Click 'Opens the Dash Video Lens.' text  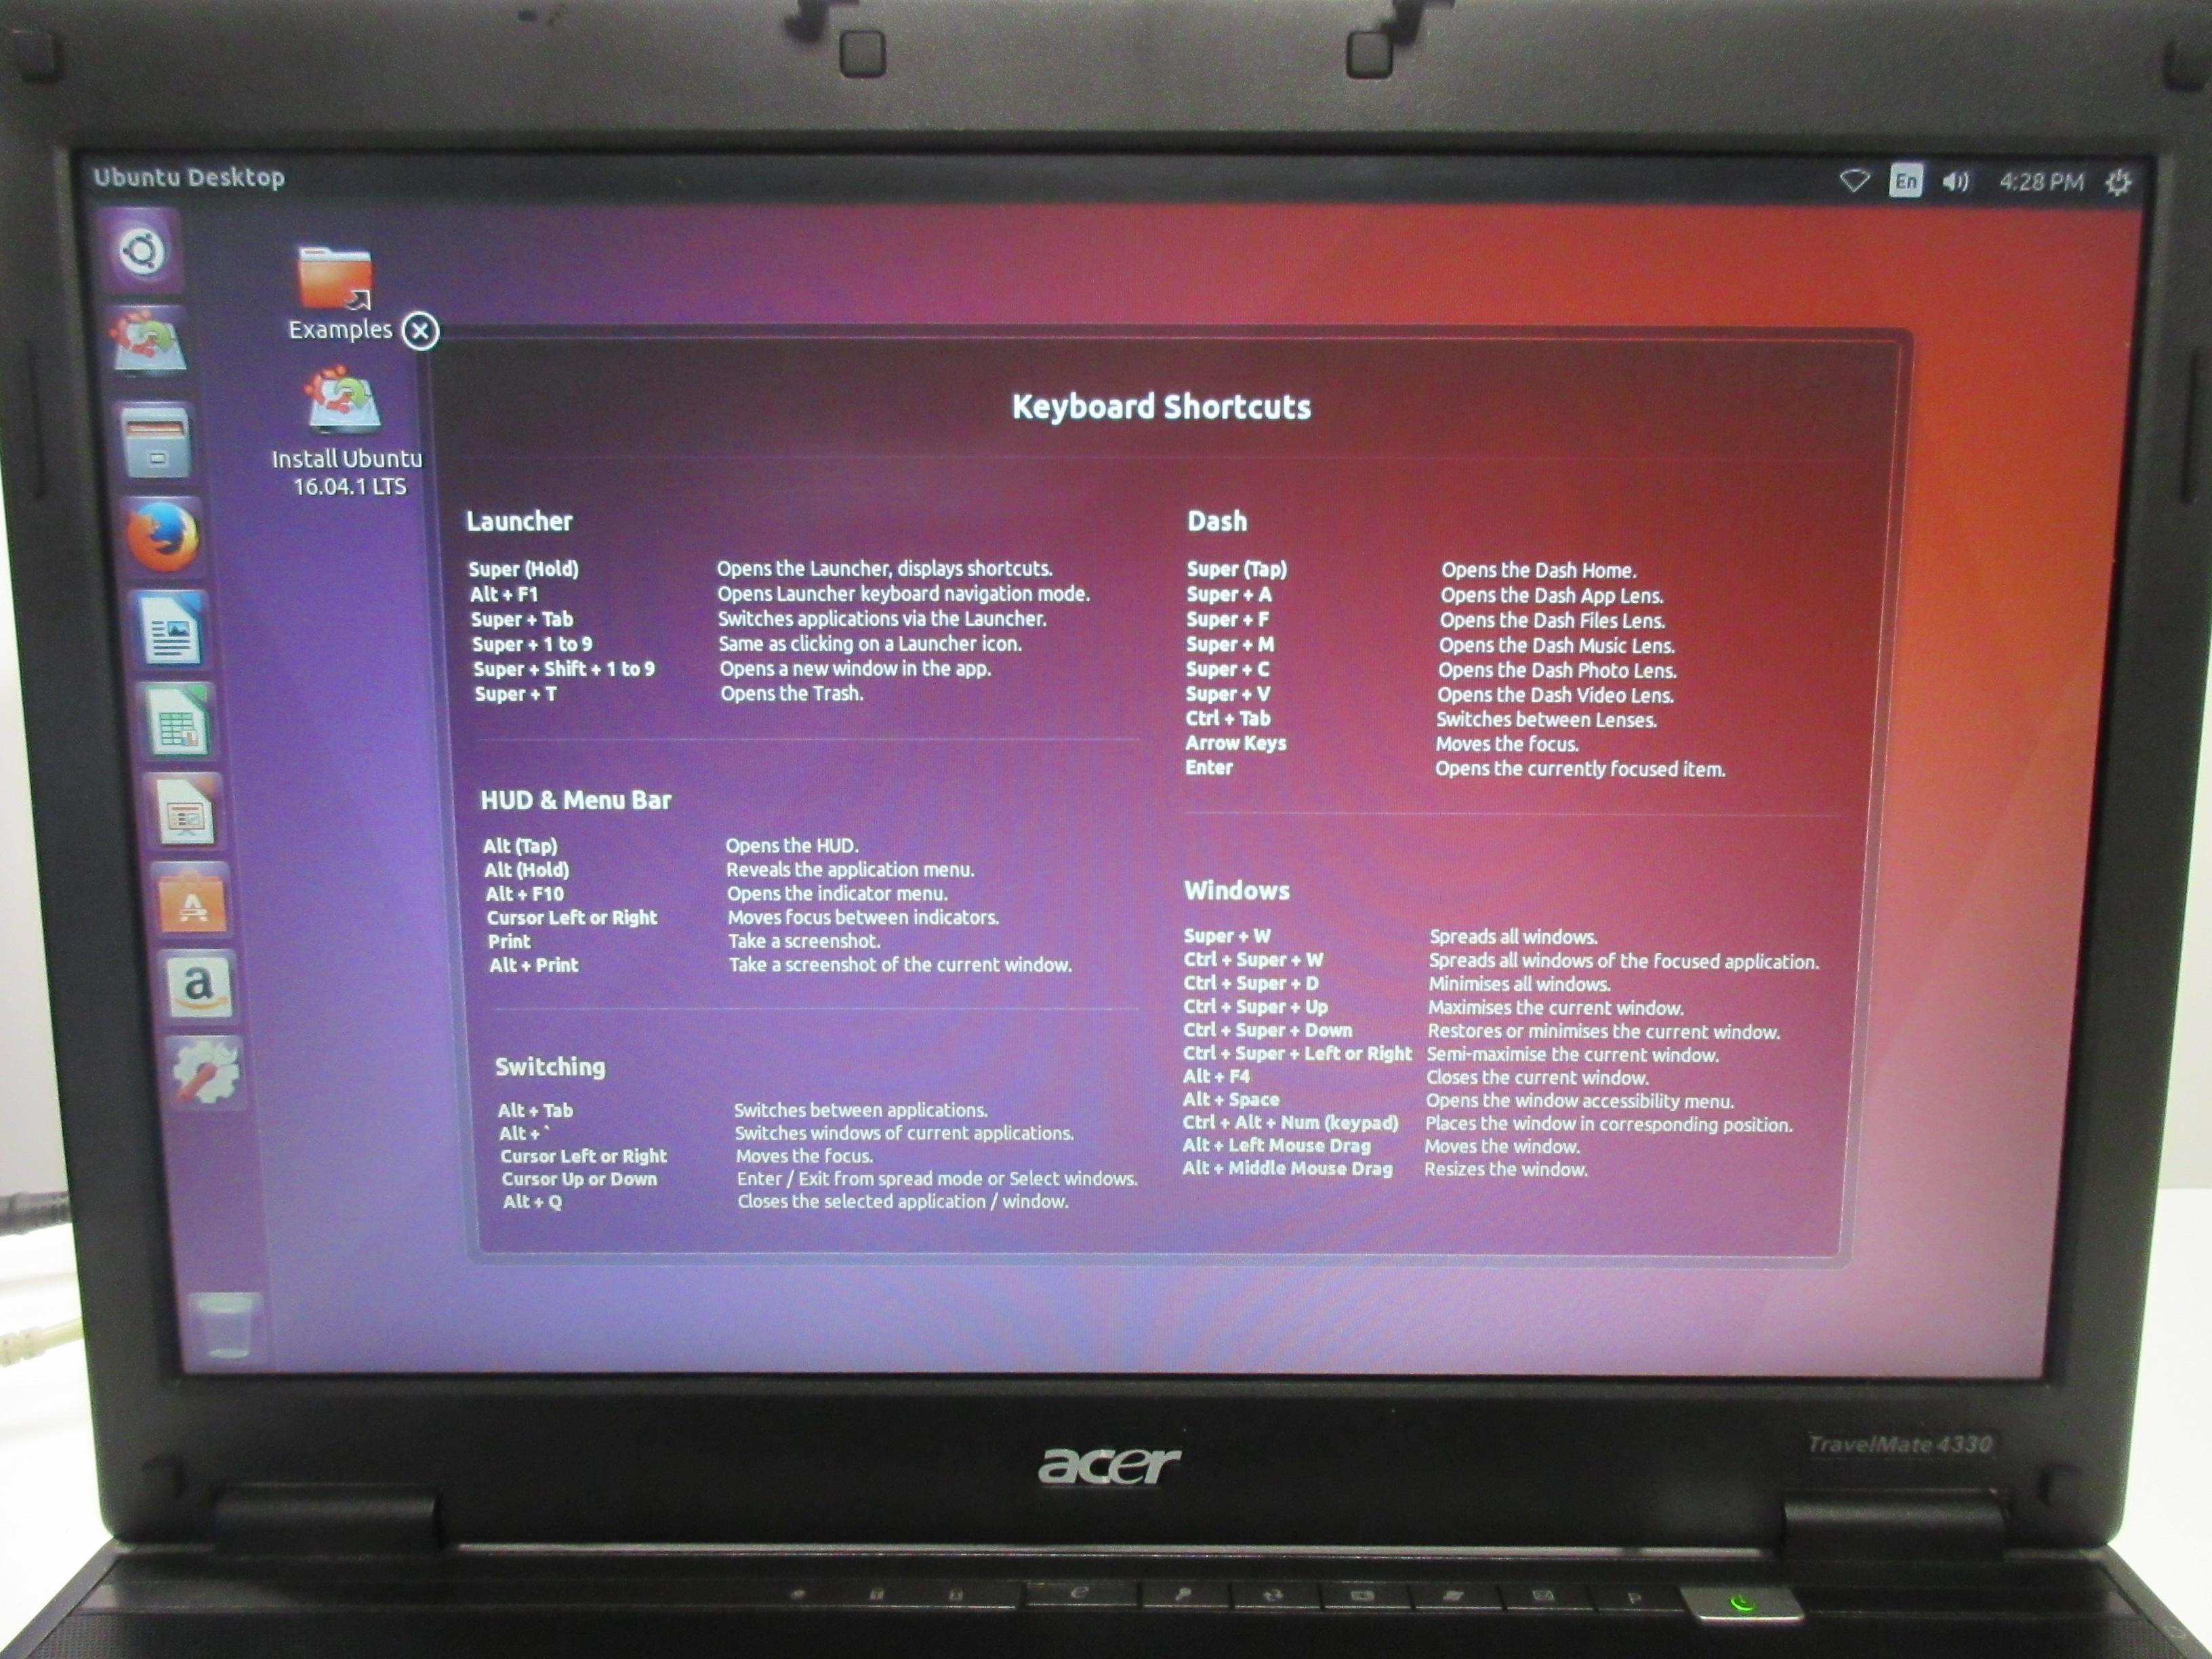(1556, 695)
